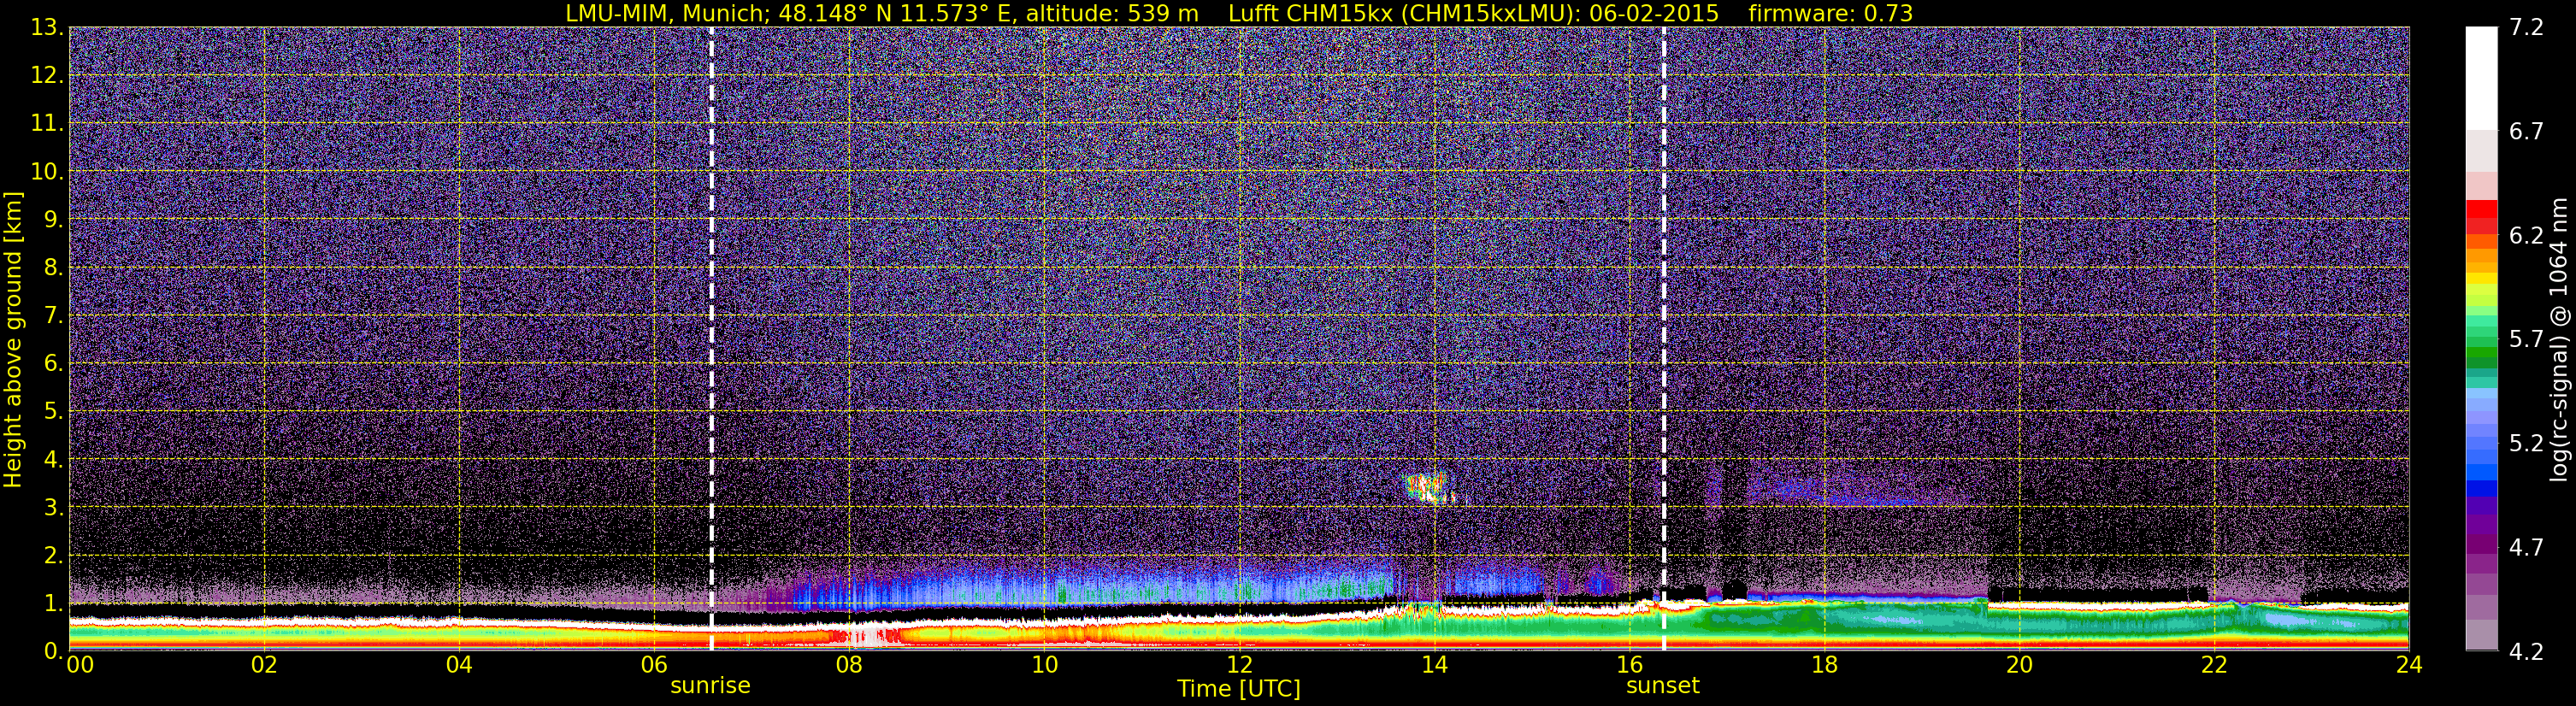The image size is (2576, 706).
Task: Click the height axis tick "10."
Action: [x=47, y=171]
